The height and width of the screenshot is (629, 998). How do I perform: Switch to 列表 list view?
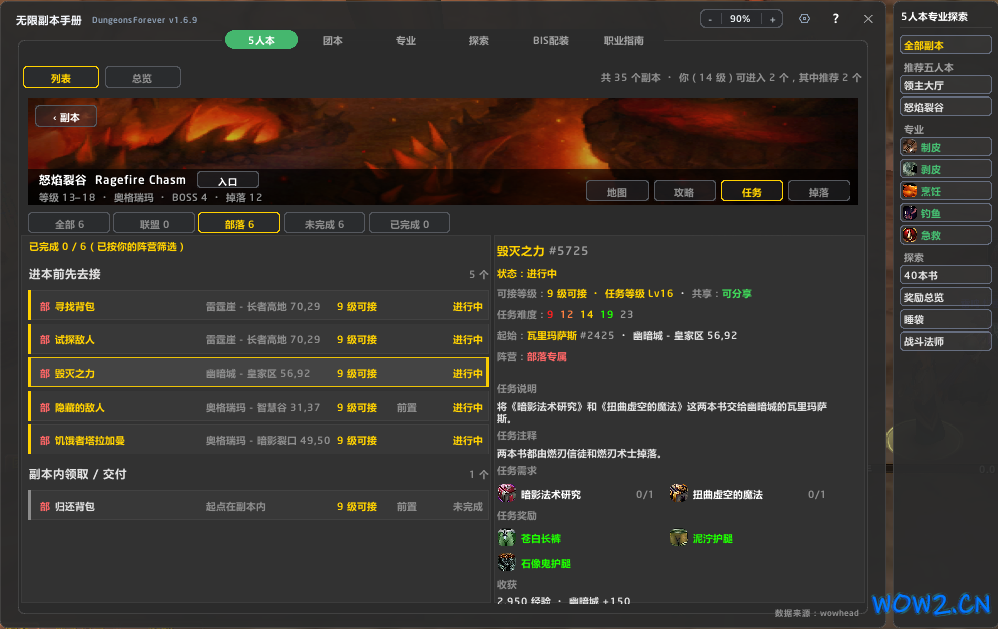[x=61, y=78]
